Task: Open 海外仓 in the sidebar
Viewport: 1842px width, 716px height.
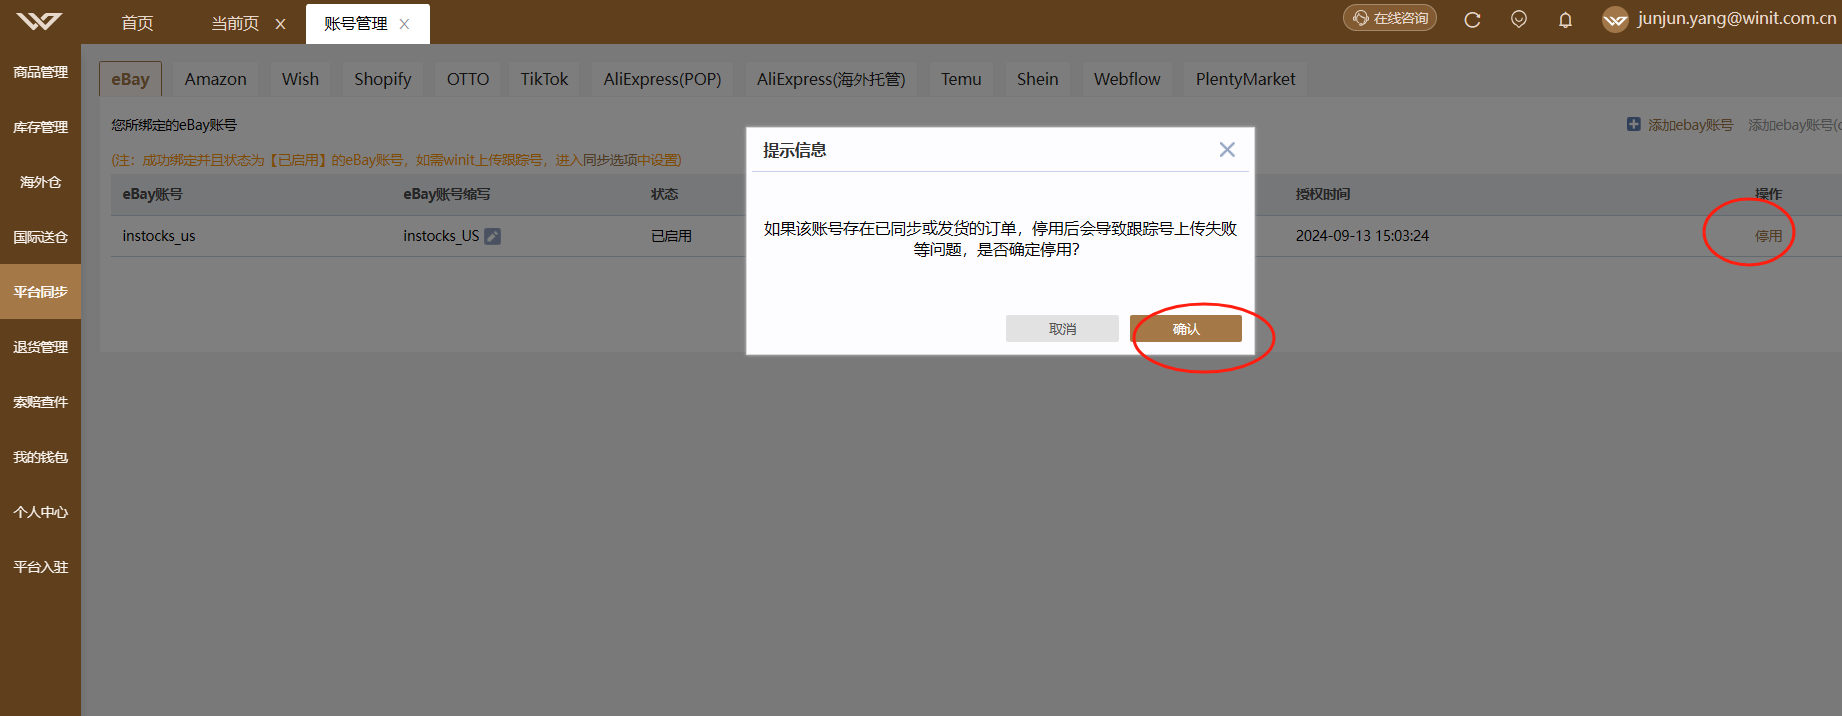Action: tap(40, 182)
